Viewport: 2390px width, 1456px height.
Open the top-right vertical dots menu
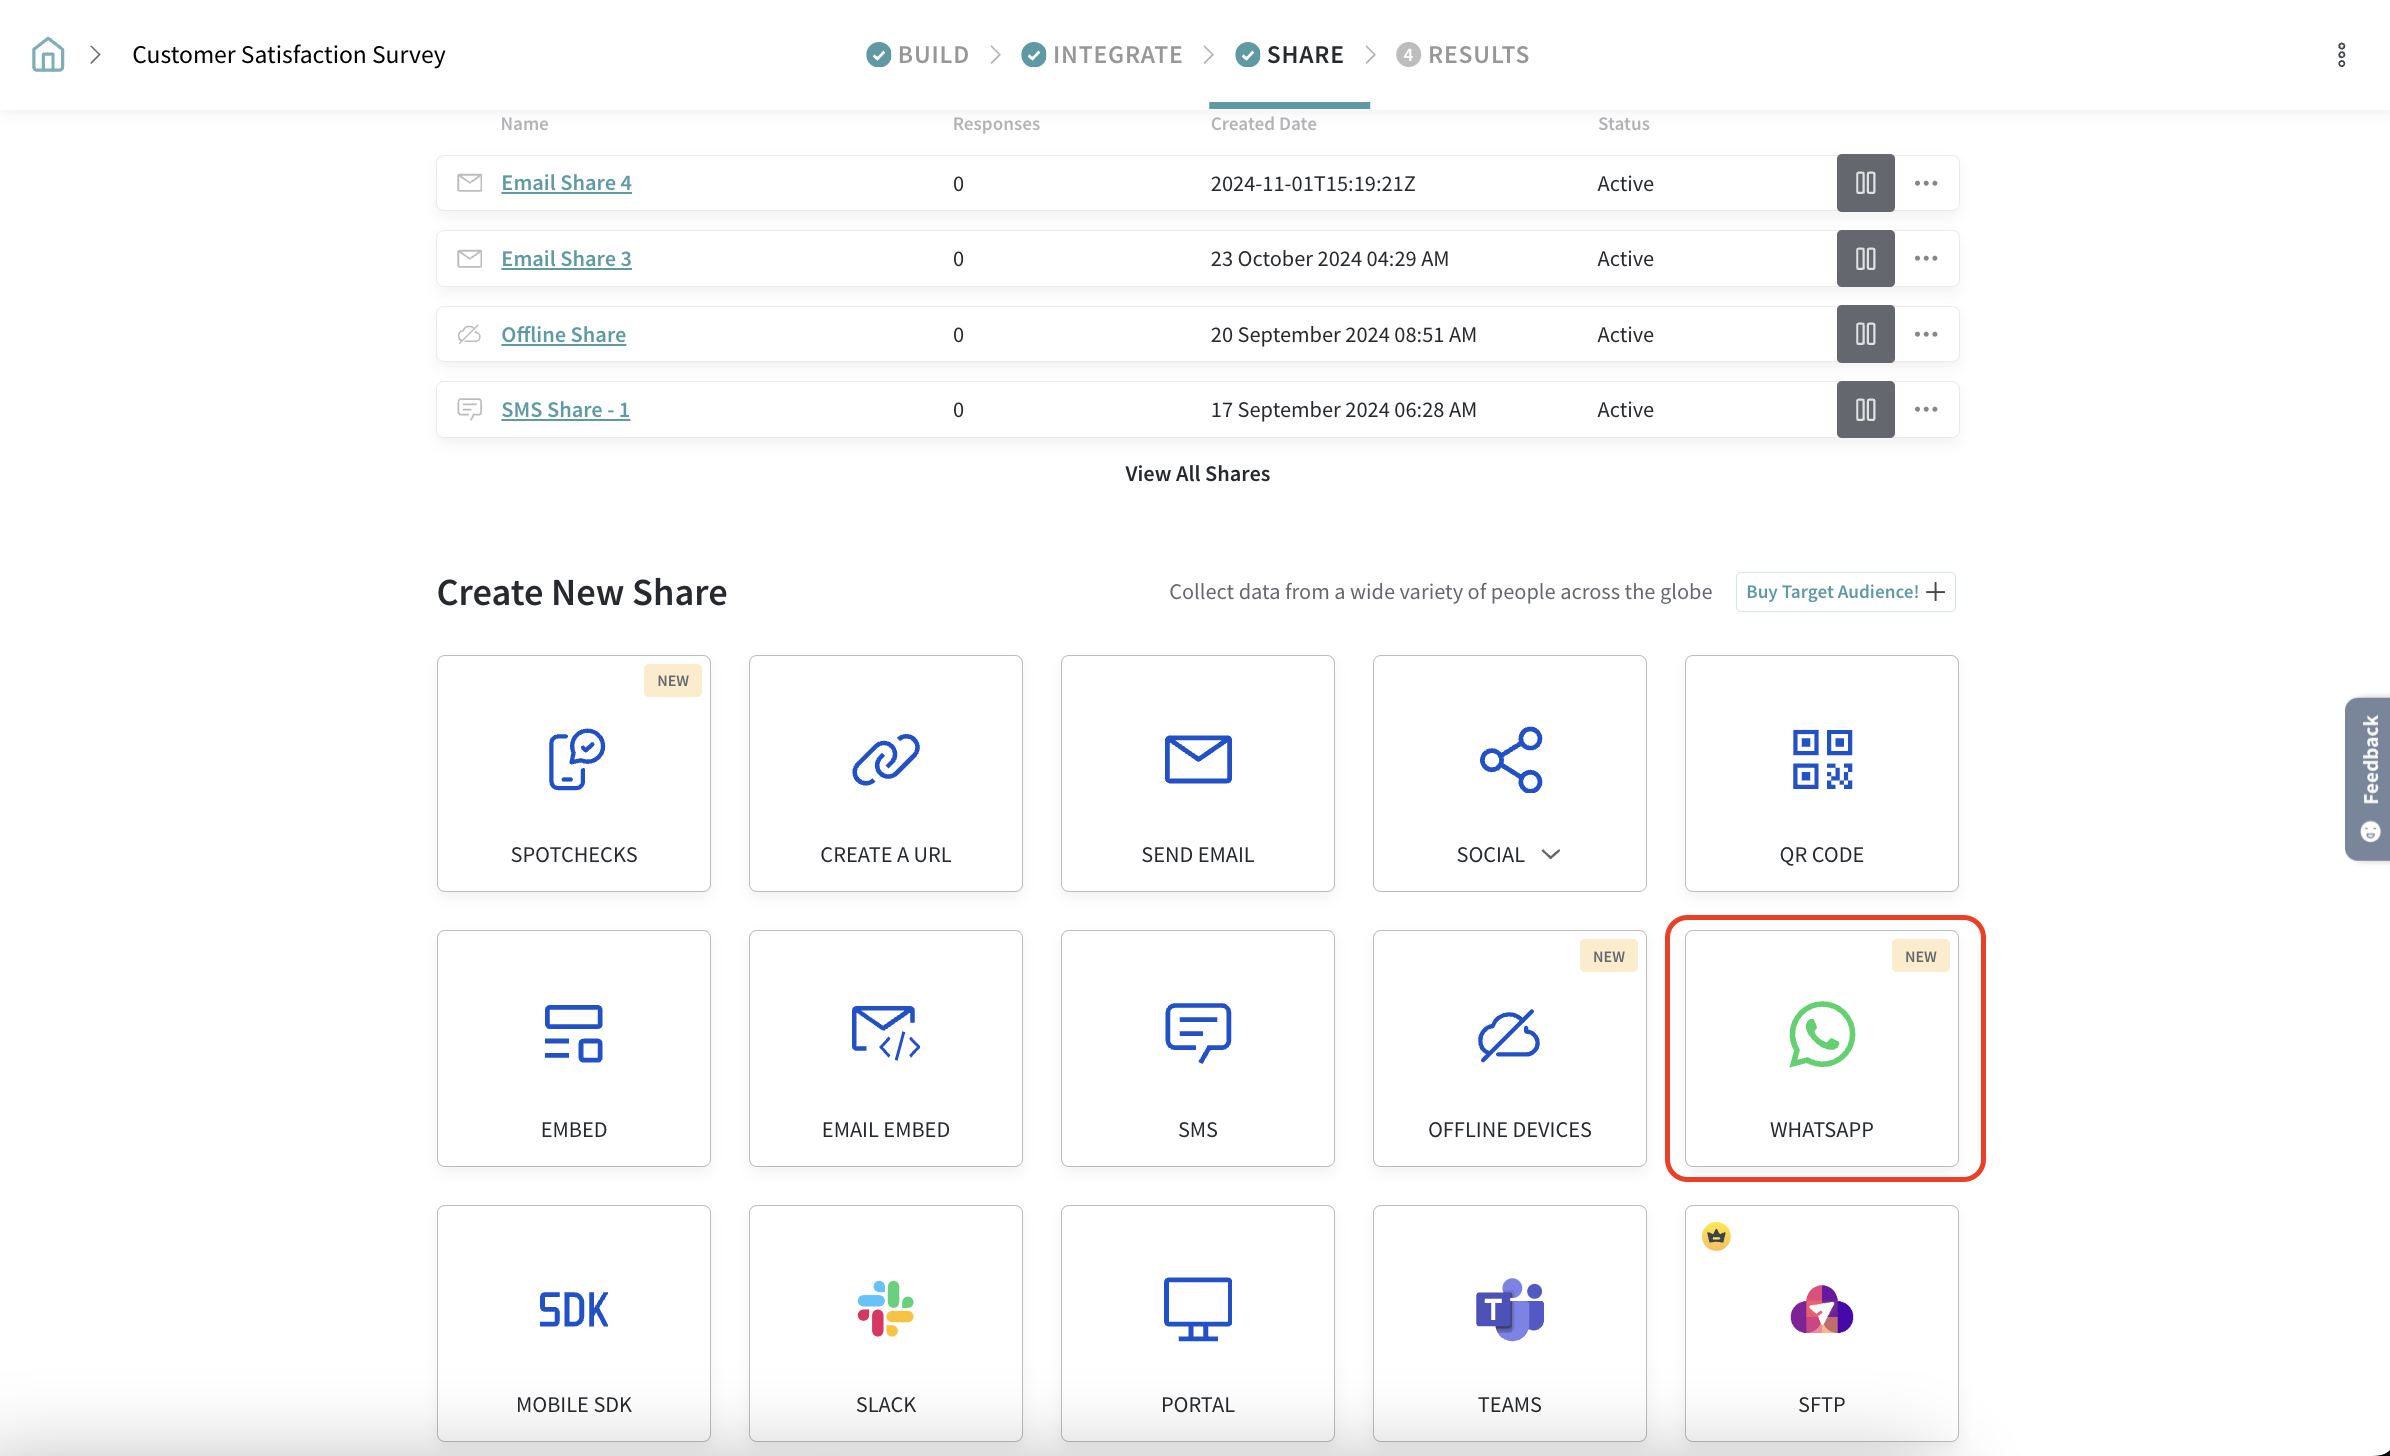pyautogui.click(x=2341, y=55)
